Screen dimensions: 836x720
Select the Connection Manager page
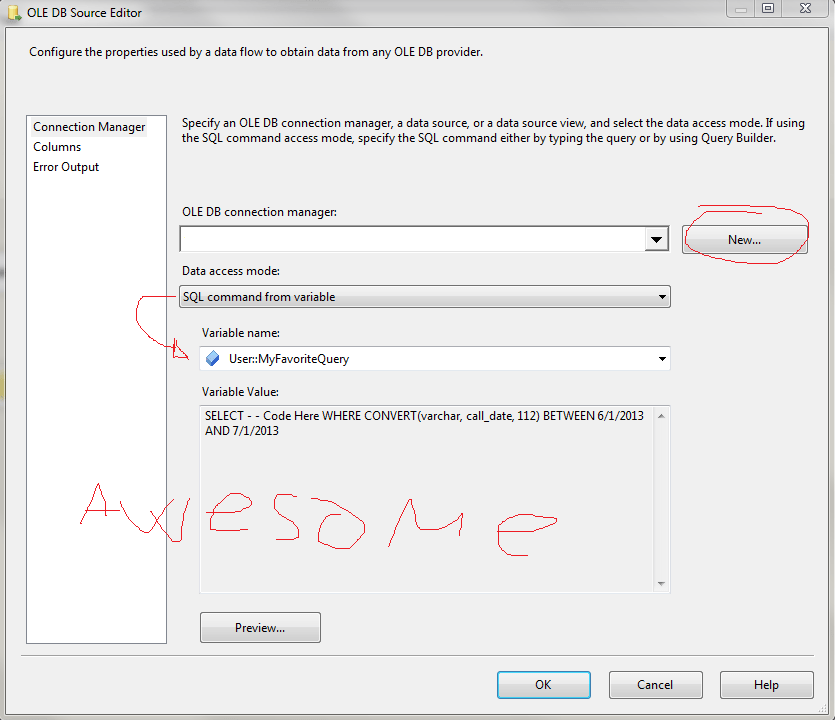(x=88, y=126)
